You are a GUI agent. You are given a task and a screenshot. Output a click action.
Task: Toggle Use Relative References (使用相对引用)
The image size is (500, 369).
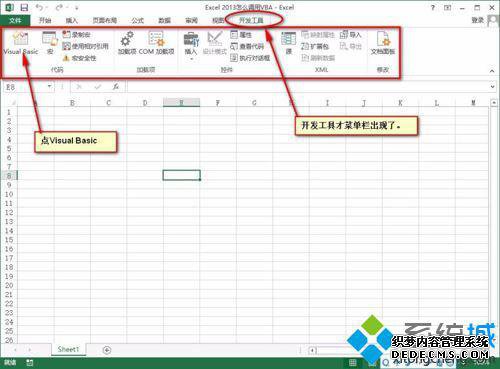point(85,46)
